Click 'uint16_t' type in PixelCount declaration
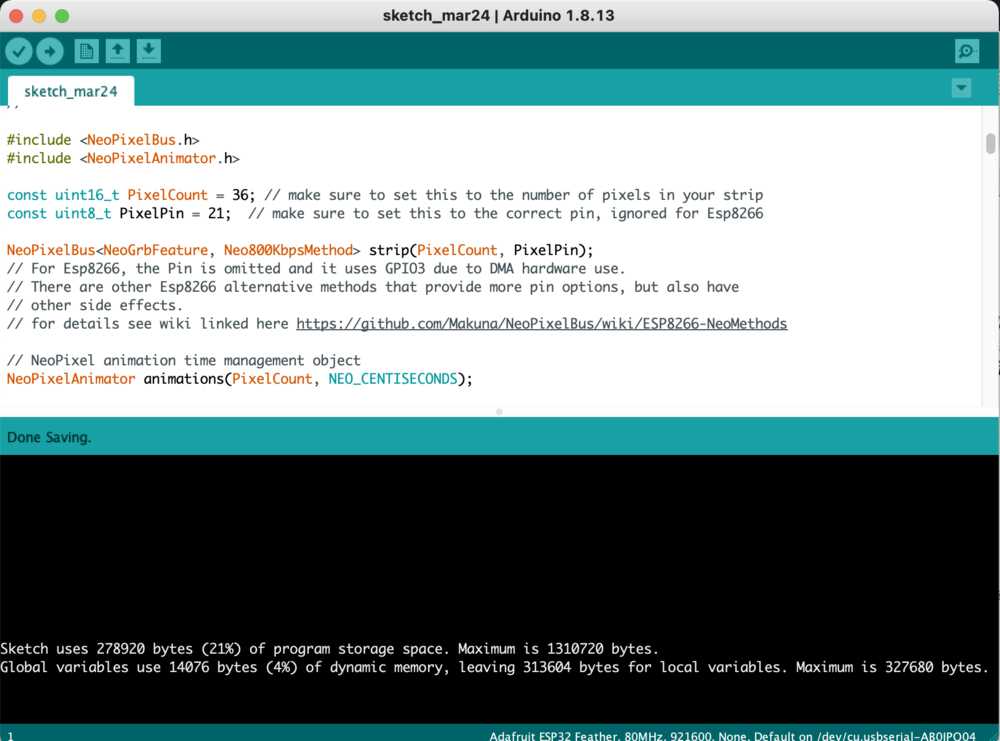 87,194
